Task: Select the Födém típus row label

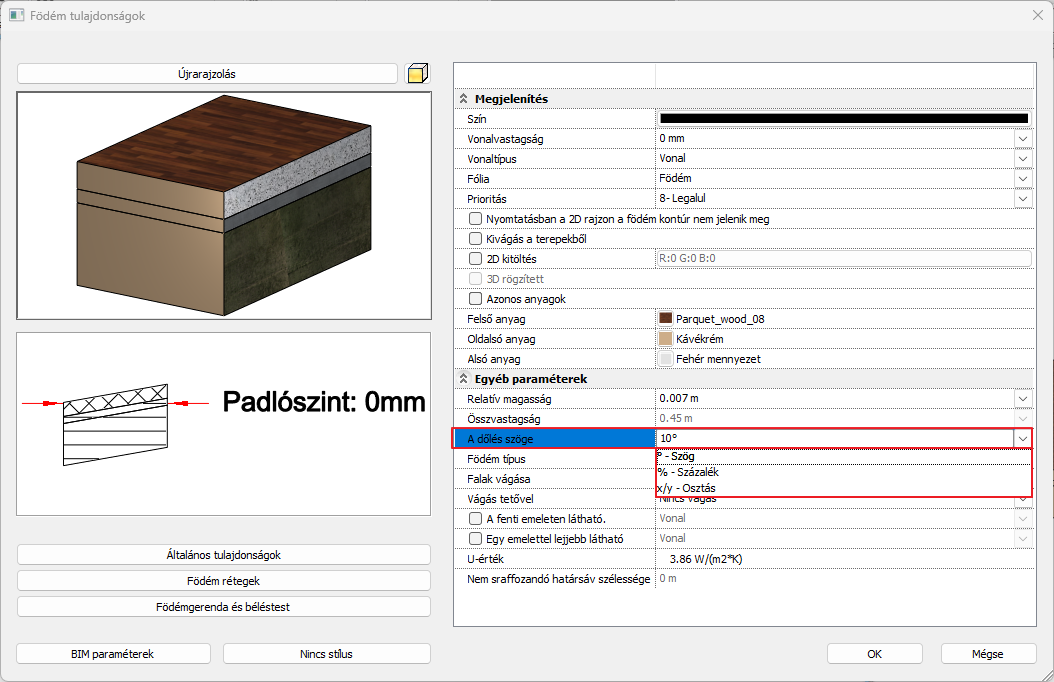Action: pos(497,459)
